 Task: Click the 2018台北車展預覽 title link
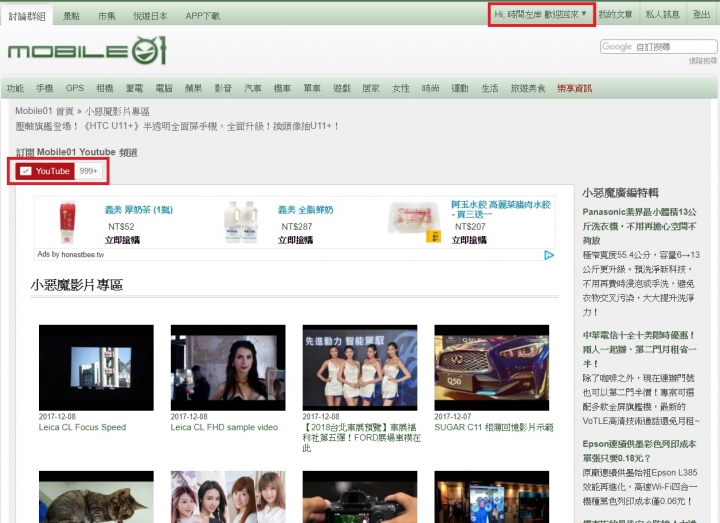(x=361, y=438)
